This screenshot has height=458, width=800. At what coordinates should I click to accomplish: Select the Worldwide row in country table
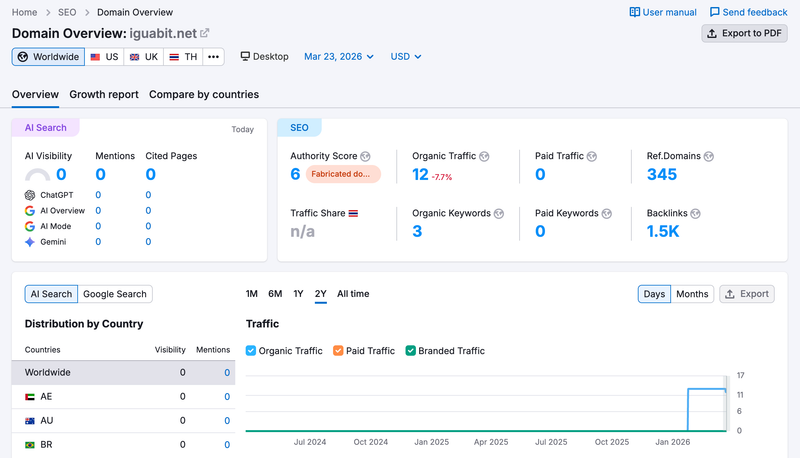pyautogui.click(x=123, y=373)
